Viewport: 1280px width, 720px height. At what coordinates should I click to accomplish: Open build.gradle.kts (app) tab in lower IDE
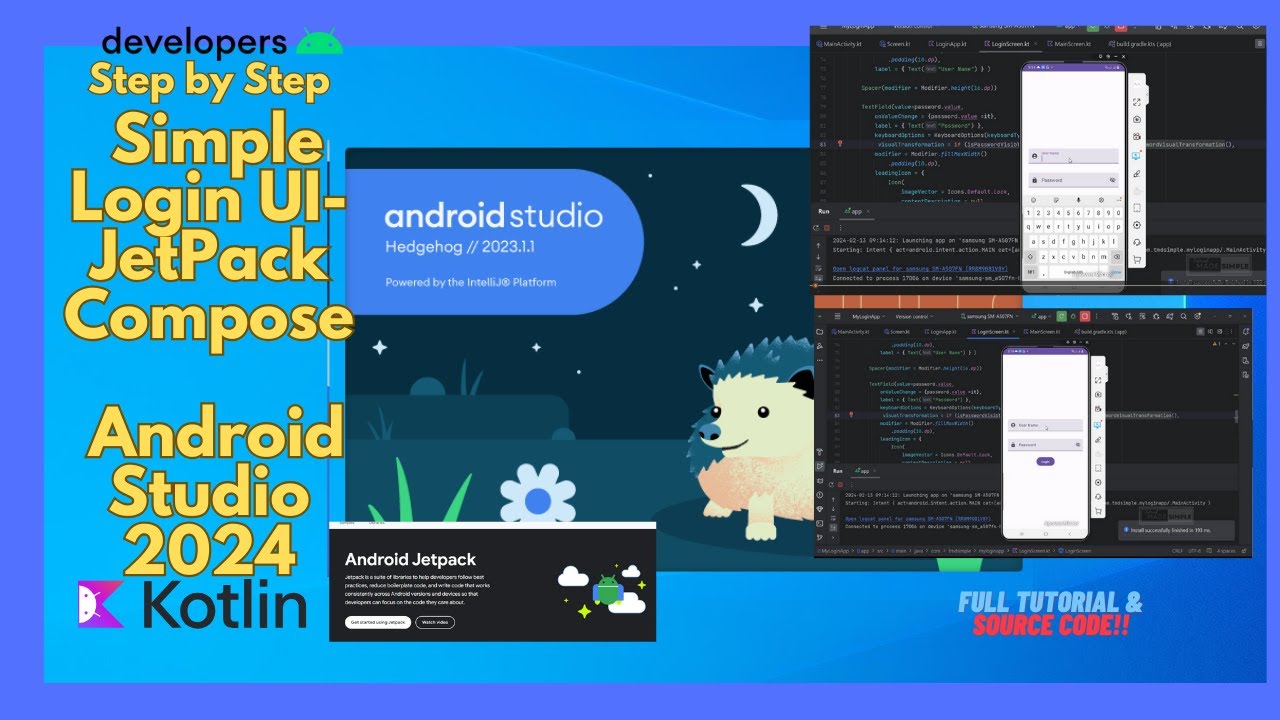1101,332
